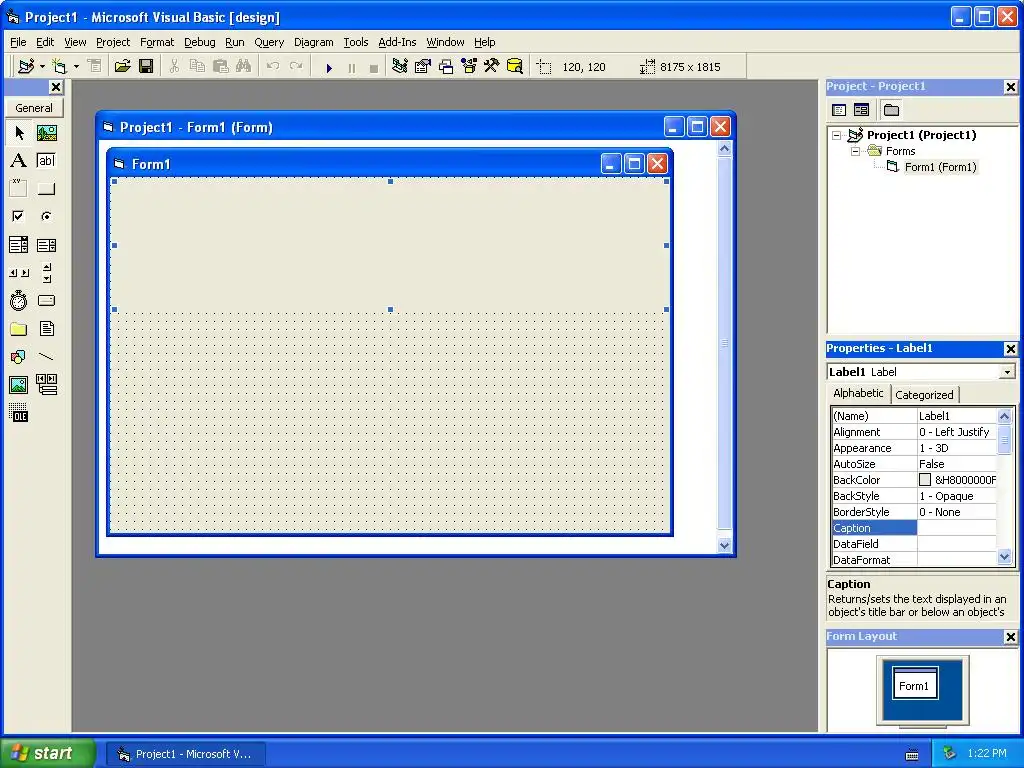The image size is (1024, 768).
Task: Switch to the Categorized properties tab
Action: pos(924,395)
